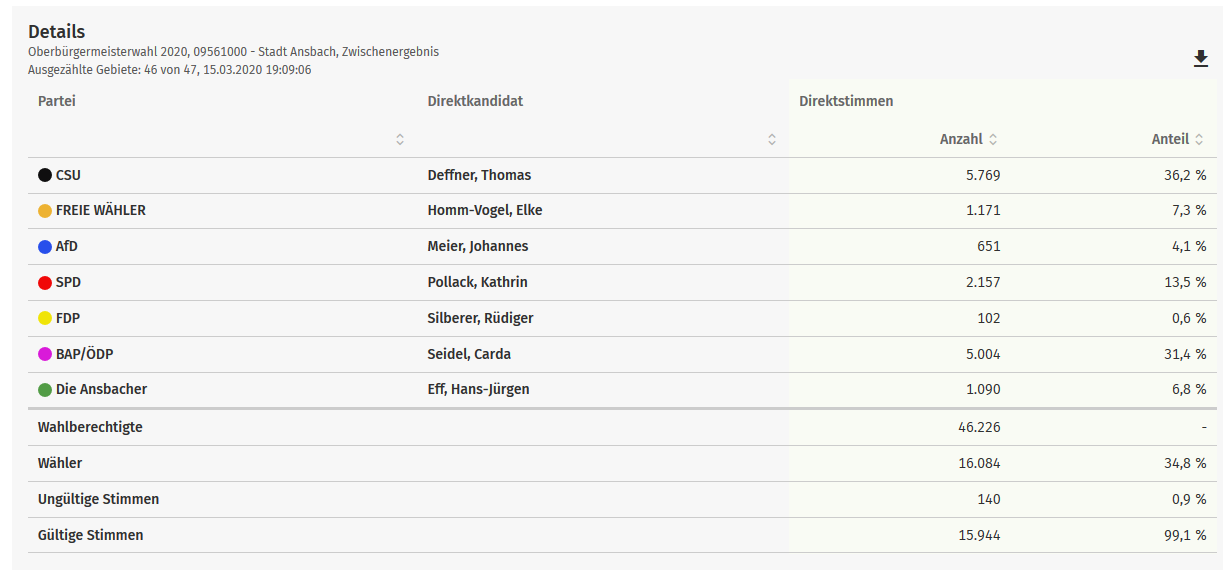1223x582 pixels.
Task: Click the Details heading
Action: 56,32
